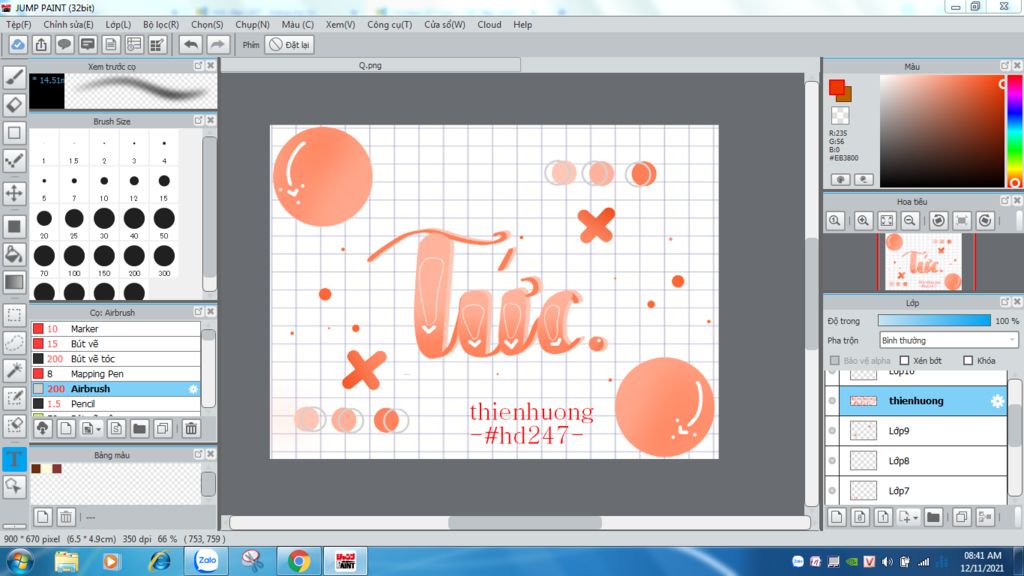Click the speech bubble toolbar icon

click(x=64, y=44)
